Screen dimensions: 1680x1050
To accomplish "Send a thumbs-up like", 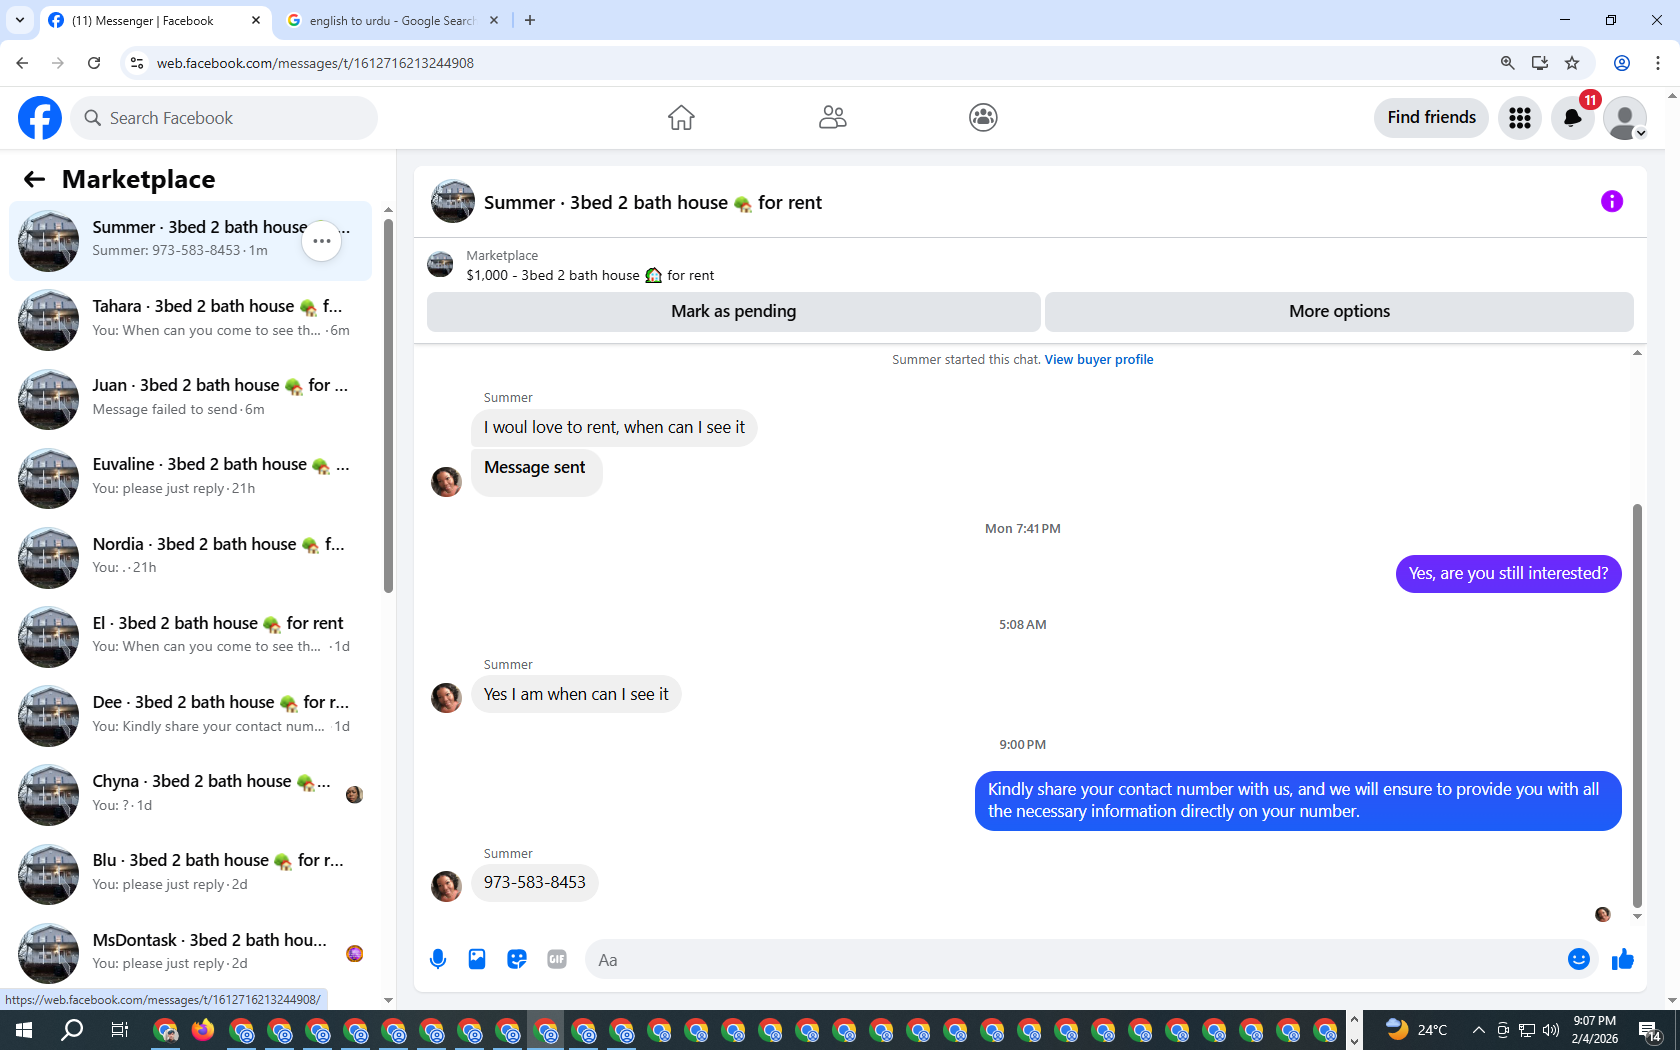I will tap(1623, 960).
